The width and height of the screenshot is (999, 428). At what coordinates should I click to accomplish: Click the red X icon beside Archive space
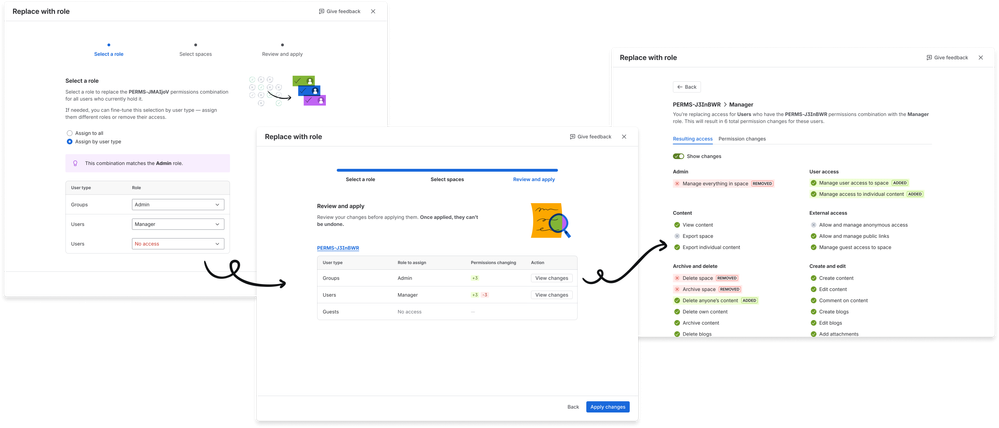(x=677, y=289)
